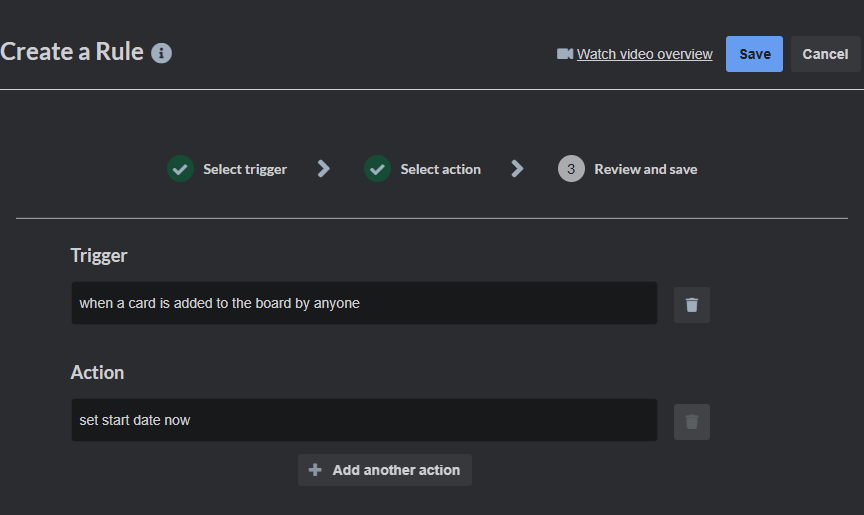Click chevron after Select action step
The image size is (864, 515).
[x=517, y=169]
